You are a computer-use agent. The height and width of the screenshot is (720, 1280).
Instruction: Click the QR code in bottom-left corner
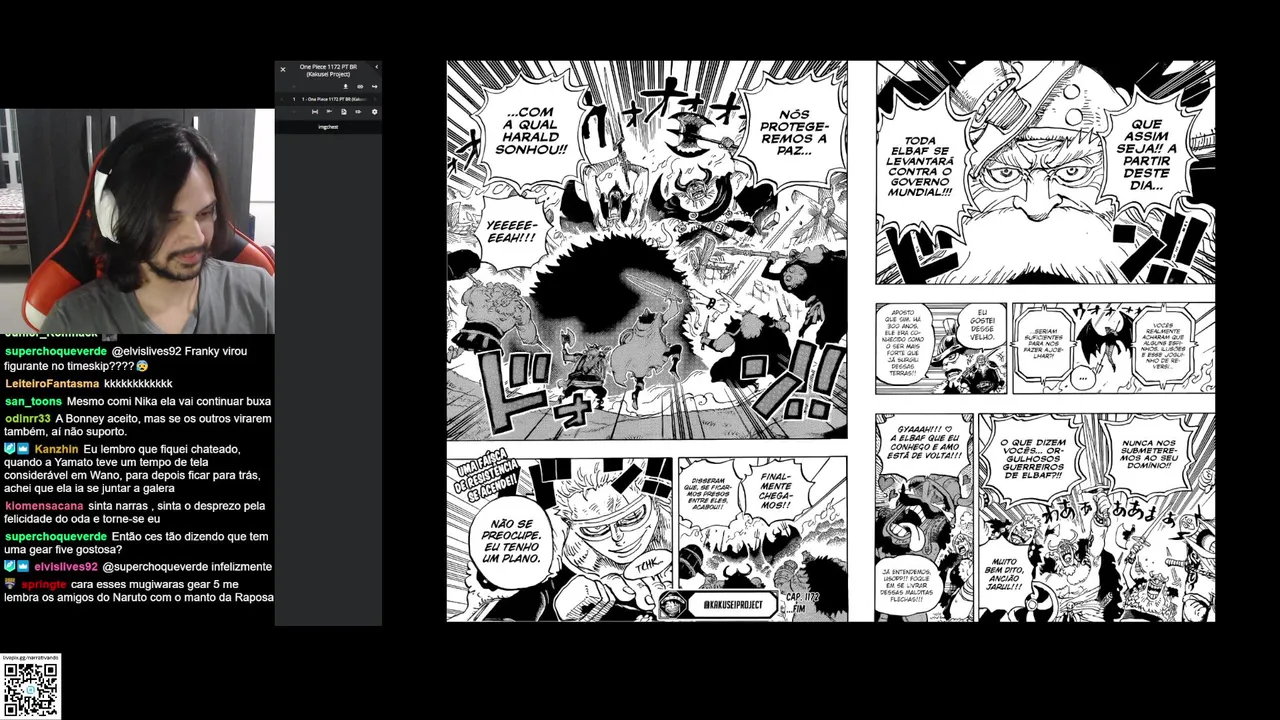31,690
